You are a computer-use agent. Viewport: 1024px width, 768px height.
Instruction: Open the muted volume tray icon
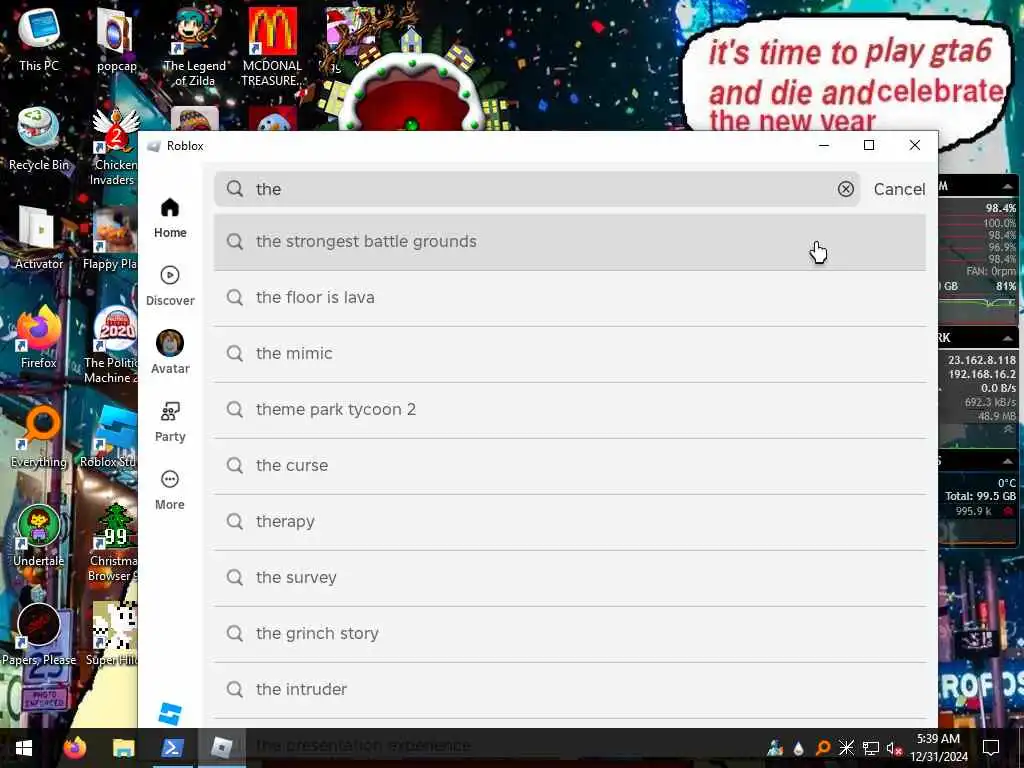pos(893,748)
